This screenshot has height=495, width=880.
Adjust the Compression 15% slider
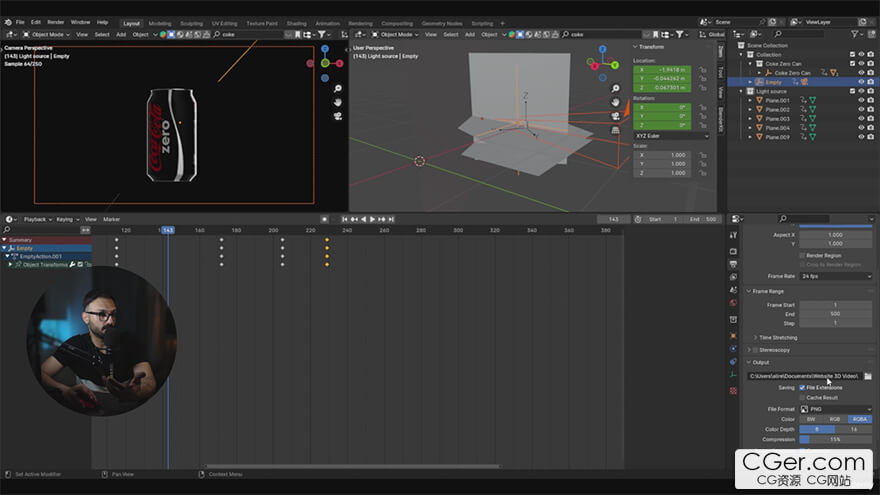click(836, 439)
